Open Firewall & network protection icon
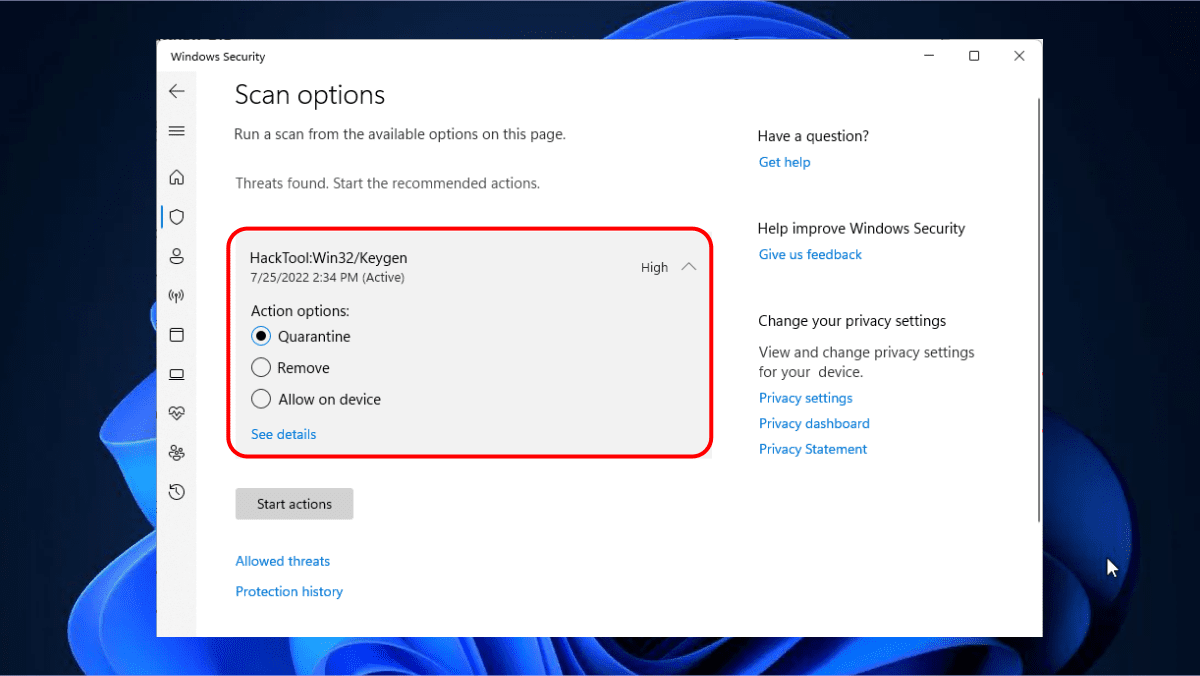This screenshot has width=1200, height=676. 177,296
